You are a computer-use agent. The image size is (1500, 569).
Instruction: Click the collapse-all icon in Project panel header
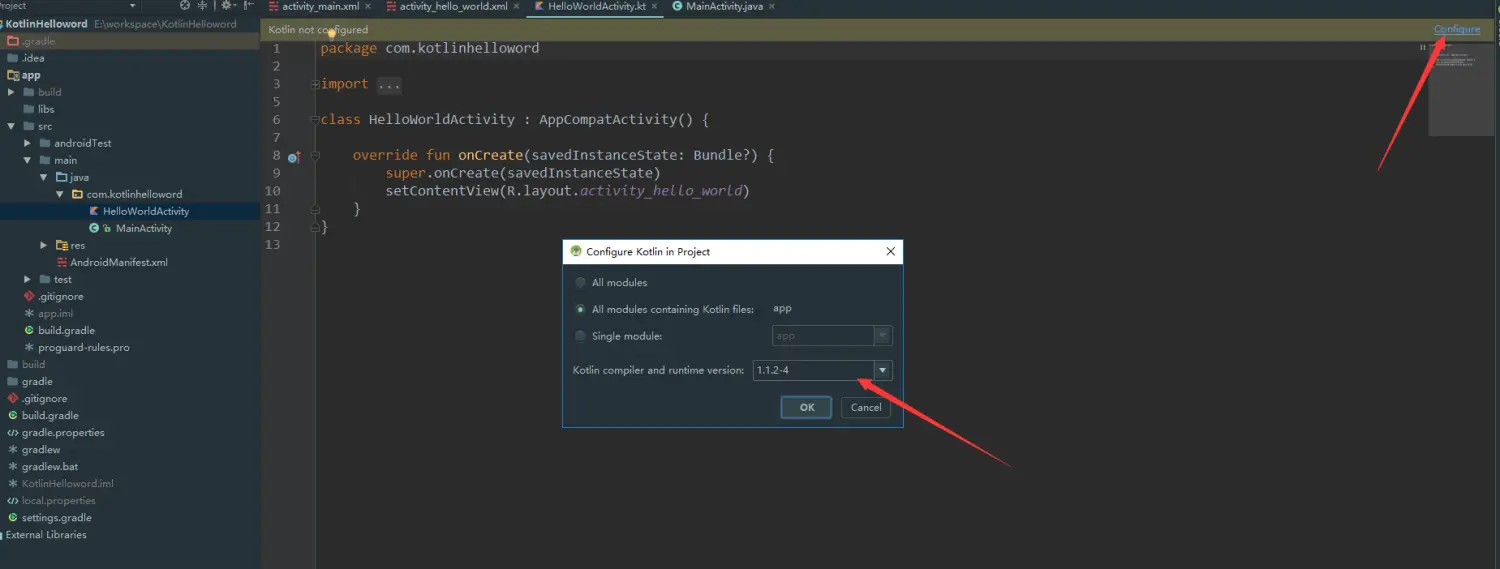pos(203,6)
